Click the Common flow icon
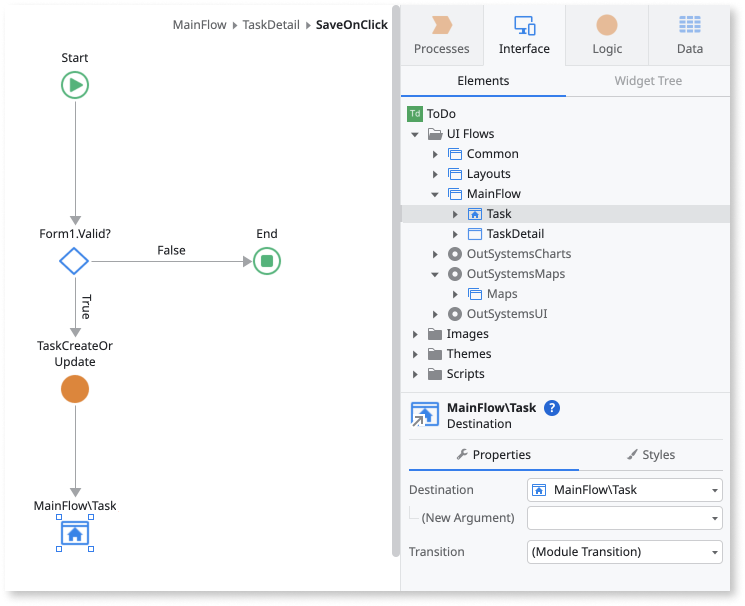The height and width of the screenshot is (606, 745). click(x=455, y=154)
